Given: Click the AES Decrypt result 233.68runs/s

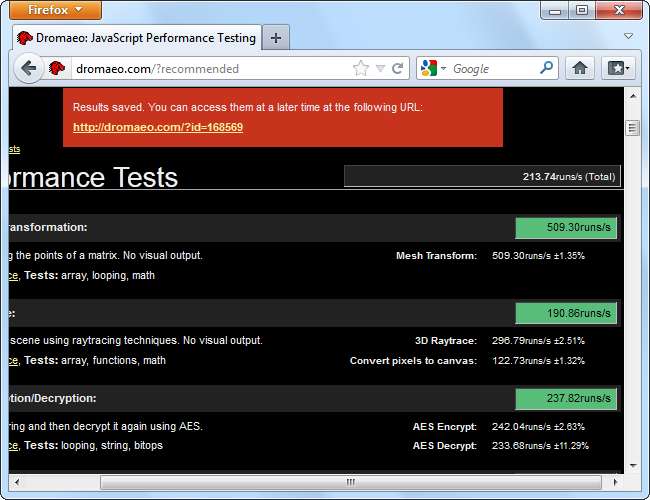Looking at the screenshot, I should (x=540, y=446).
